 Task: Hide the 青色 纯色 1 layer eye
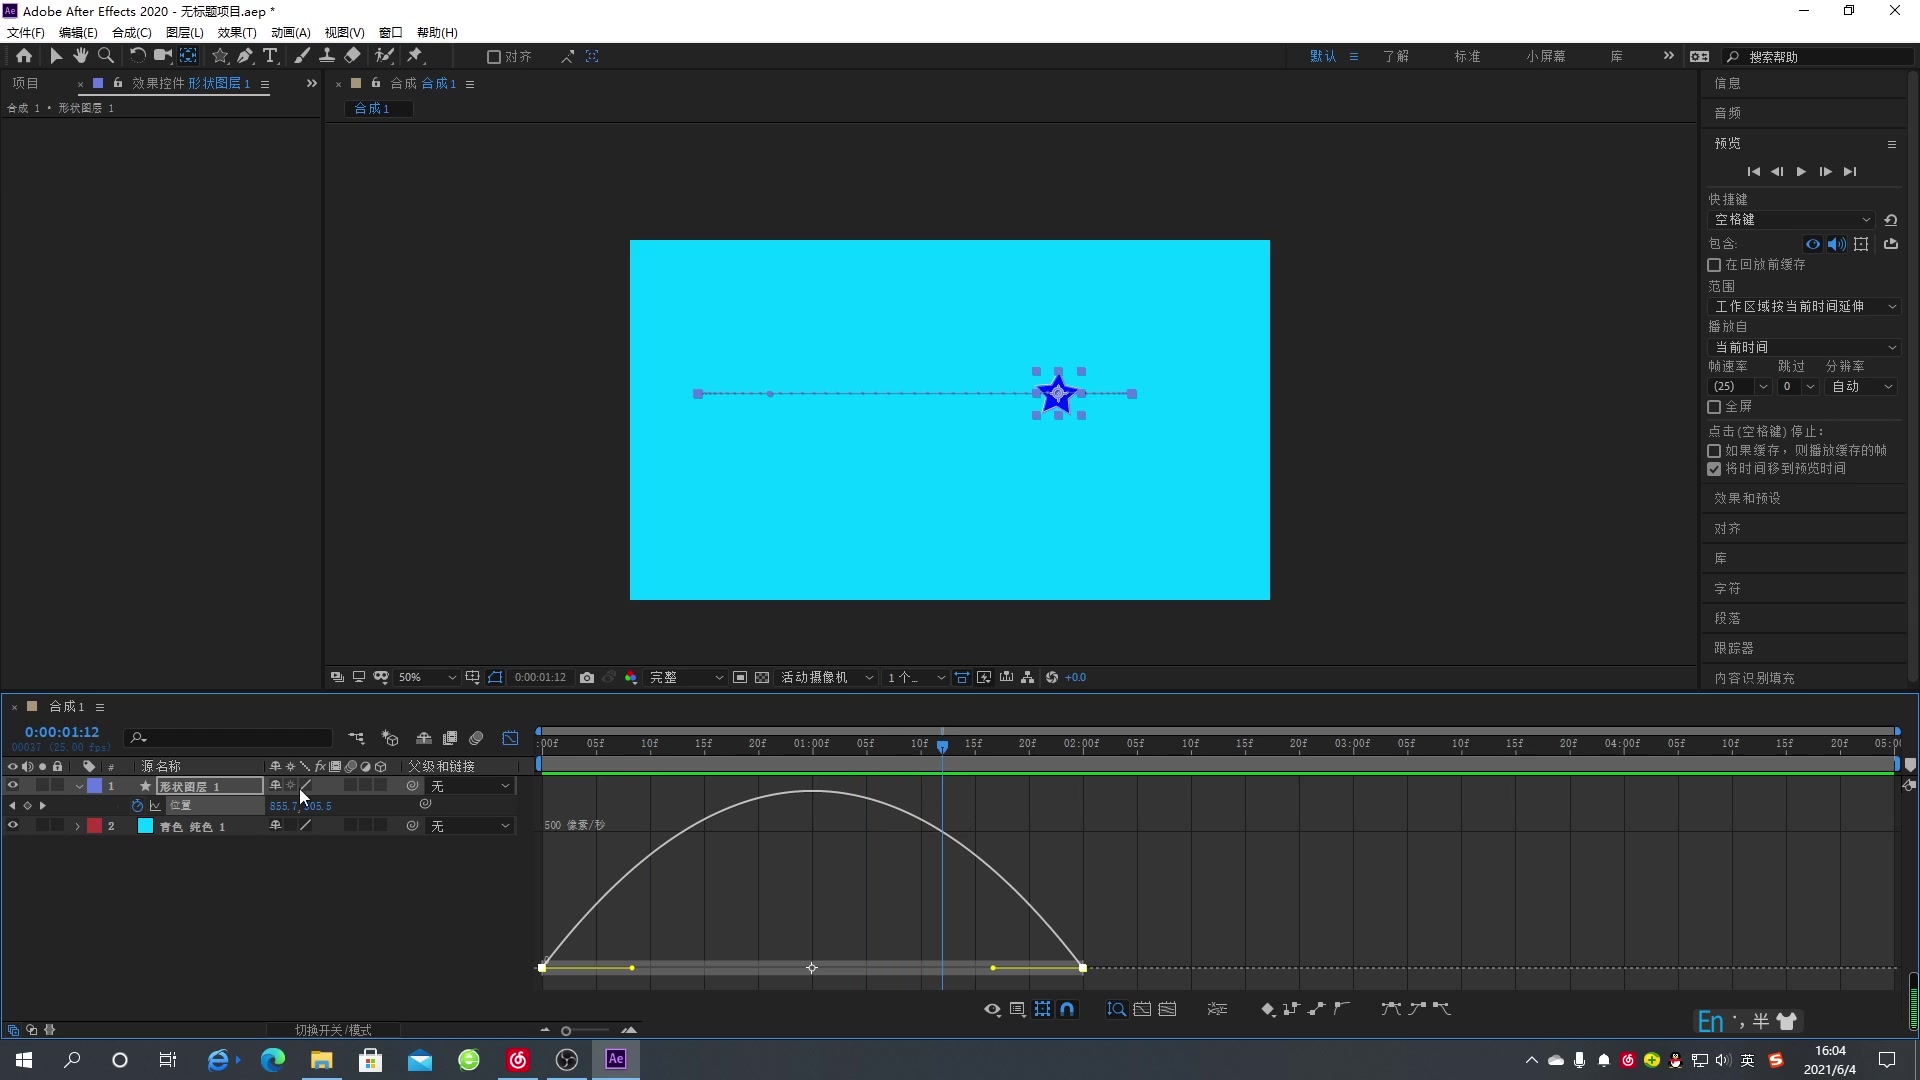click(x=13, y=826)
